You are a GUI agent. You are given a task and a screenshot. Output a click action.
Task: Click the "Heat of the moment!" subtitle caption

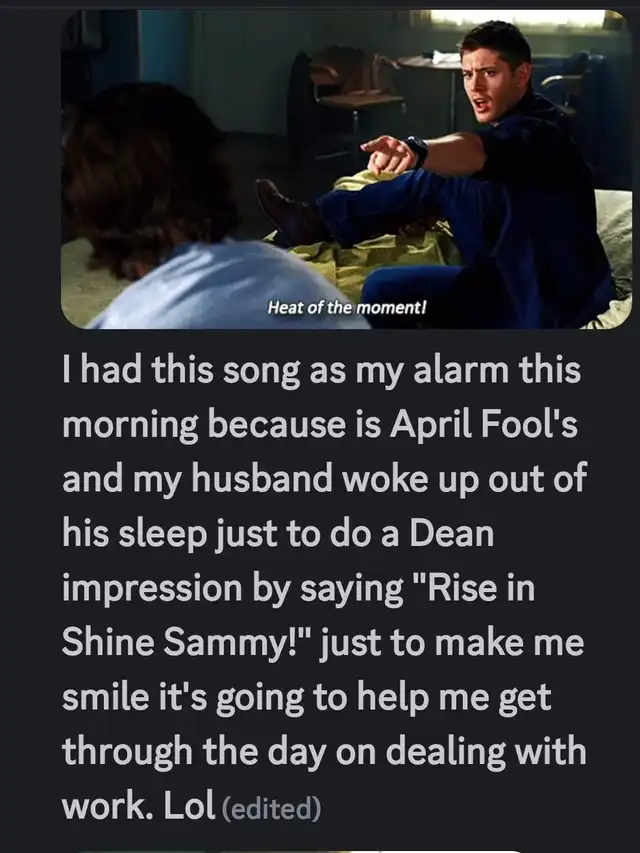point(347,308)
